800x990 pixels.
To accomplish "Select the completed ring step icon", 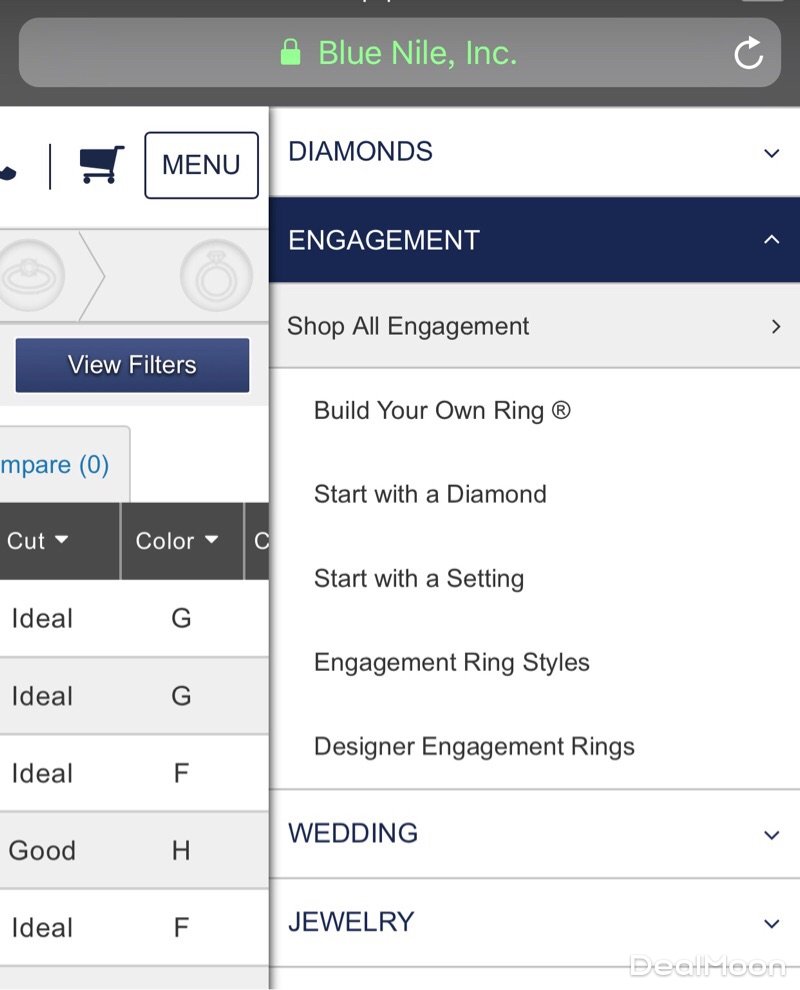I will 215,275.
